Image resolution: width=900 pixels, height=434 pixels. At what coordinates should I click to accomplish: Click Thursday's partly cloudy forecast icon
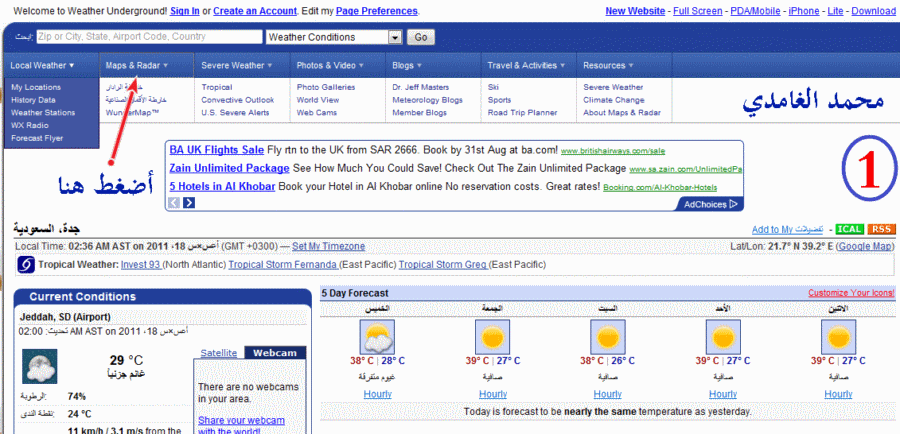pyautogui.click(x=377, y=337)
